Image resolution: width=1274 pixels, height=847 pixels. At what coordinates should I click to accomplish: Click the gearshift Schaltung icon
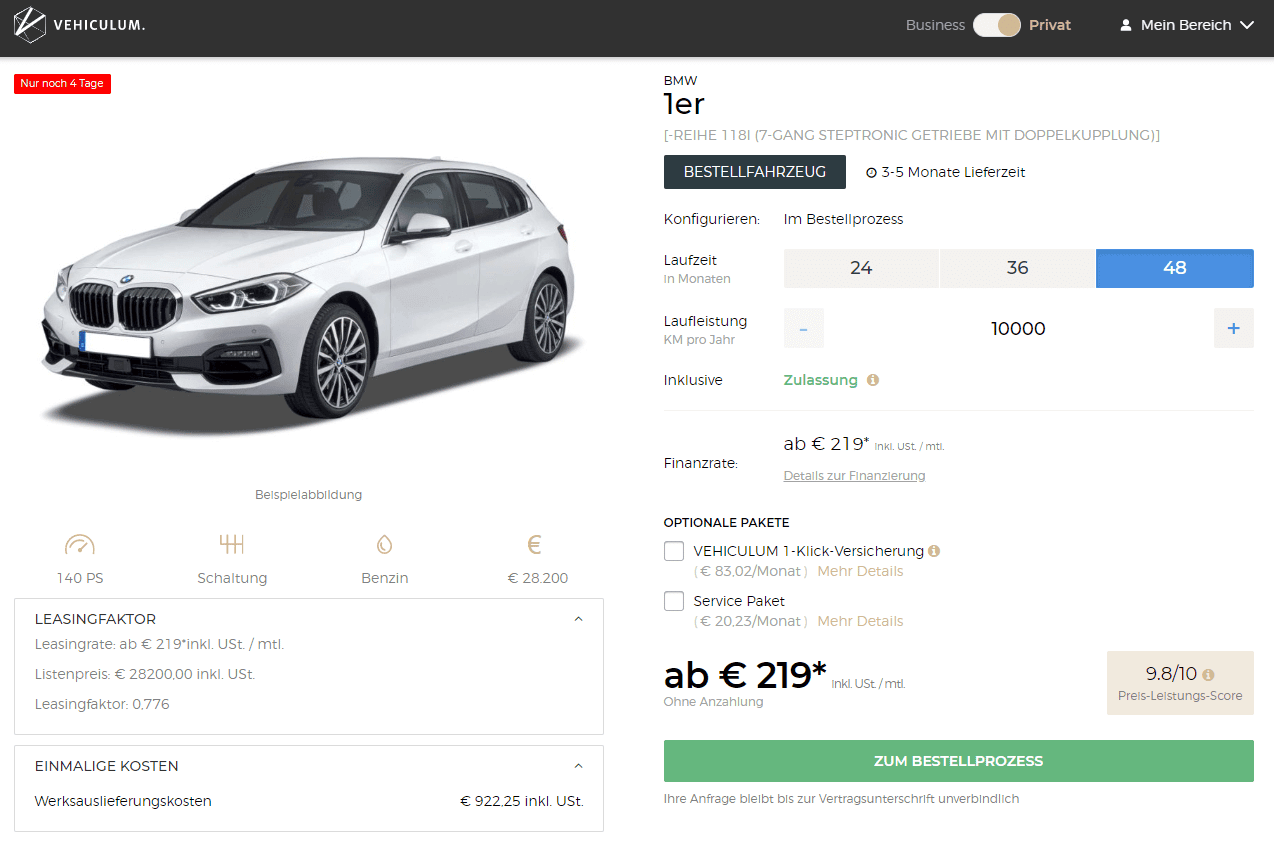[232, 545]
